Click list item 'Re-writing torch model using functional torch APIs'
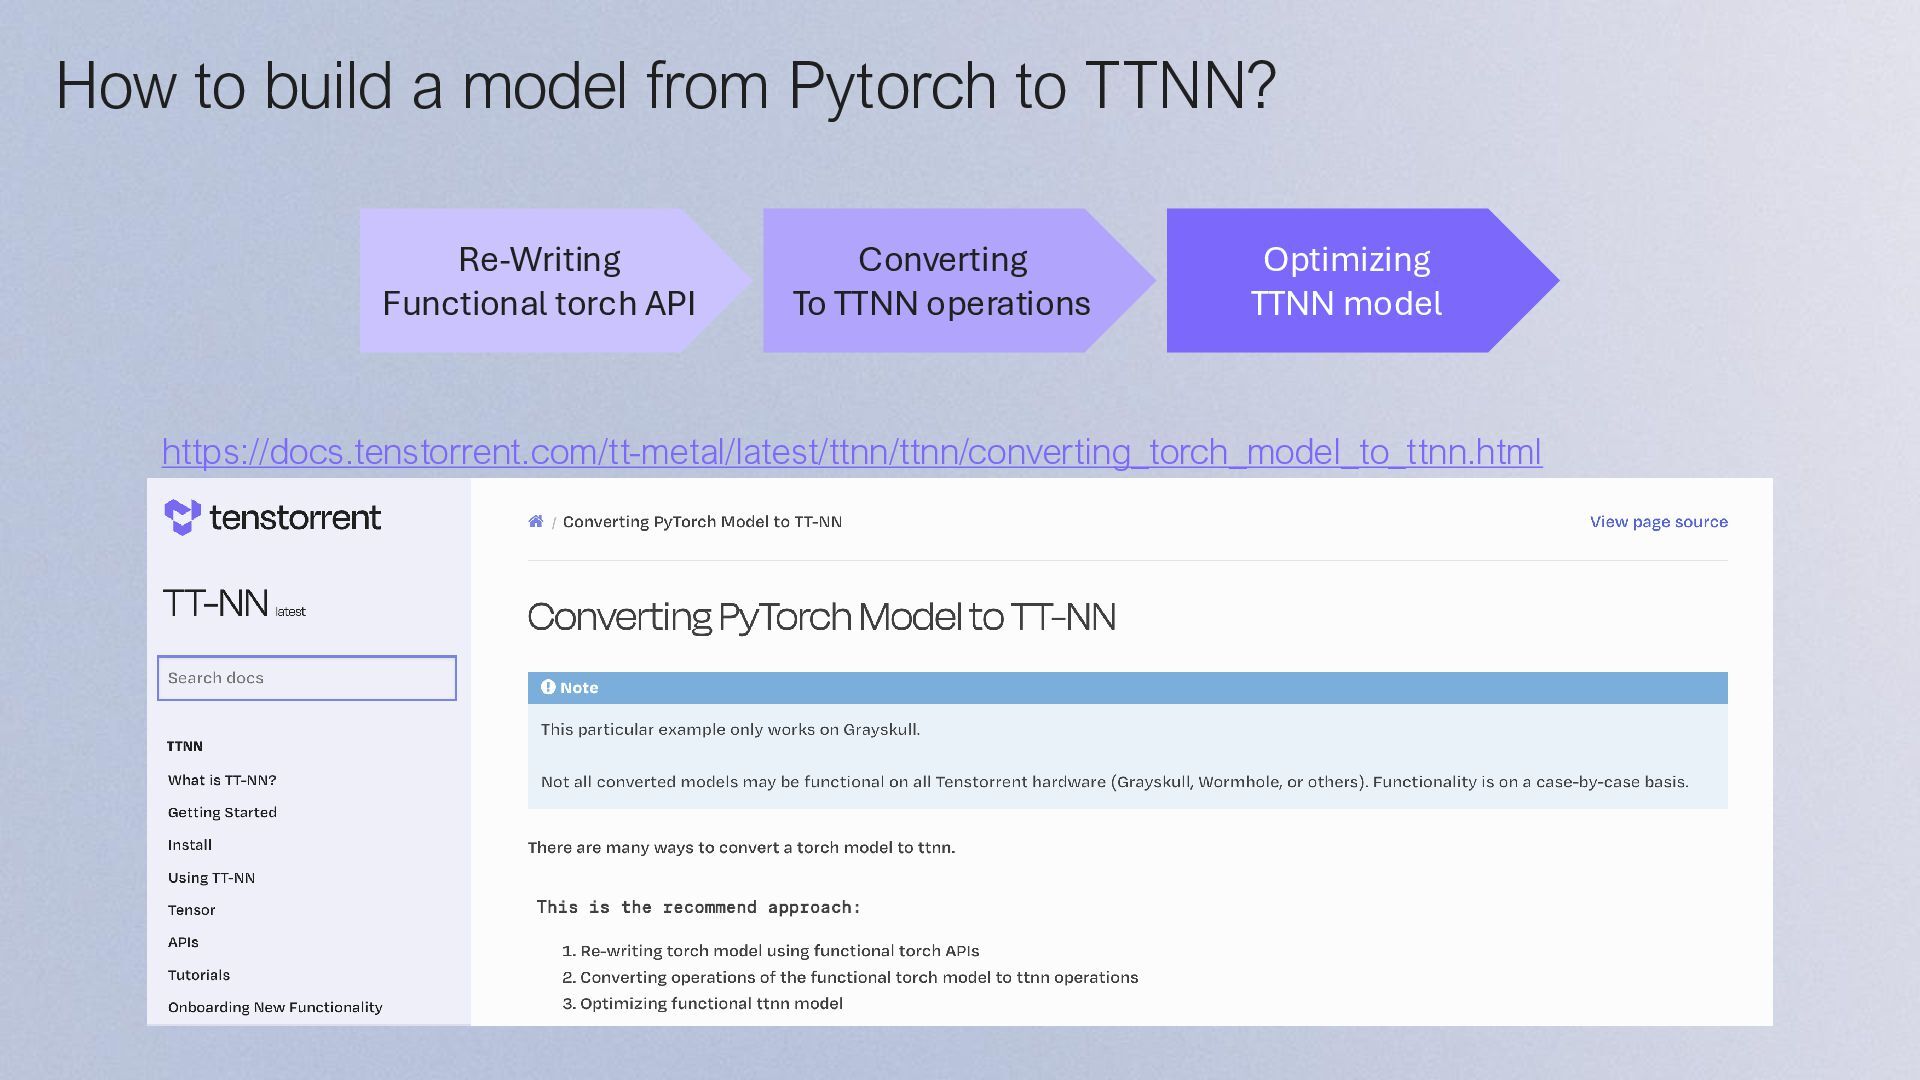This screenshot has height=1080, width=1920. coord(779,951)
